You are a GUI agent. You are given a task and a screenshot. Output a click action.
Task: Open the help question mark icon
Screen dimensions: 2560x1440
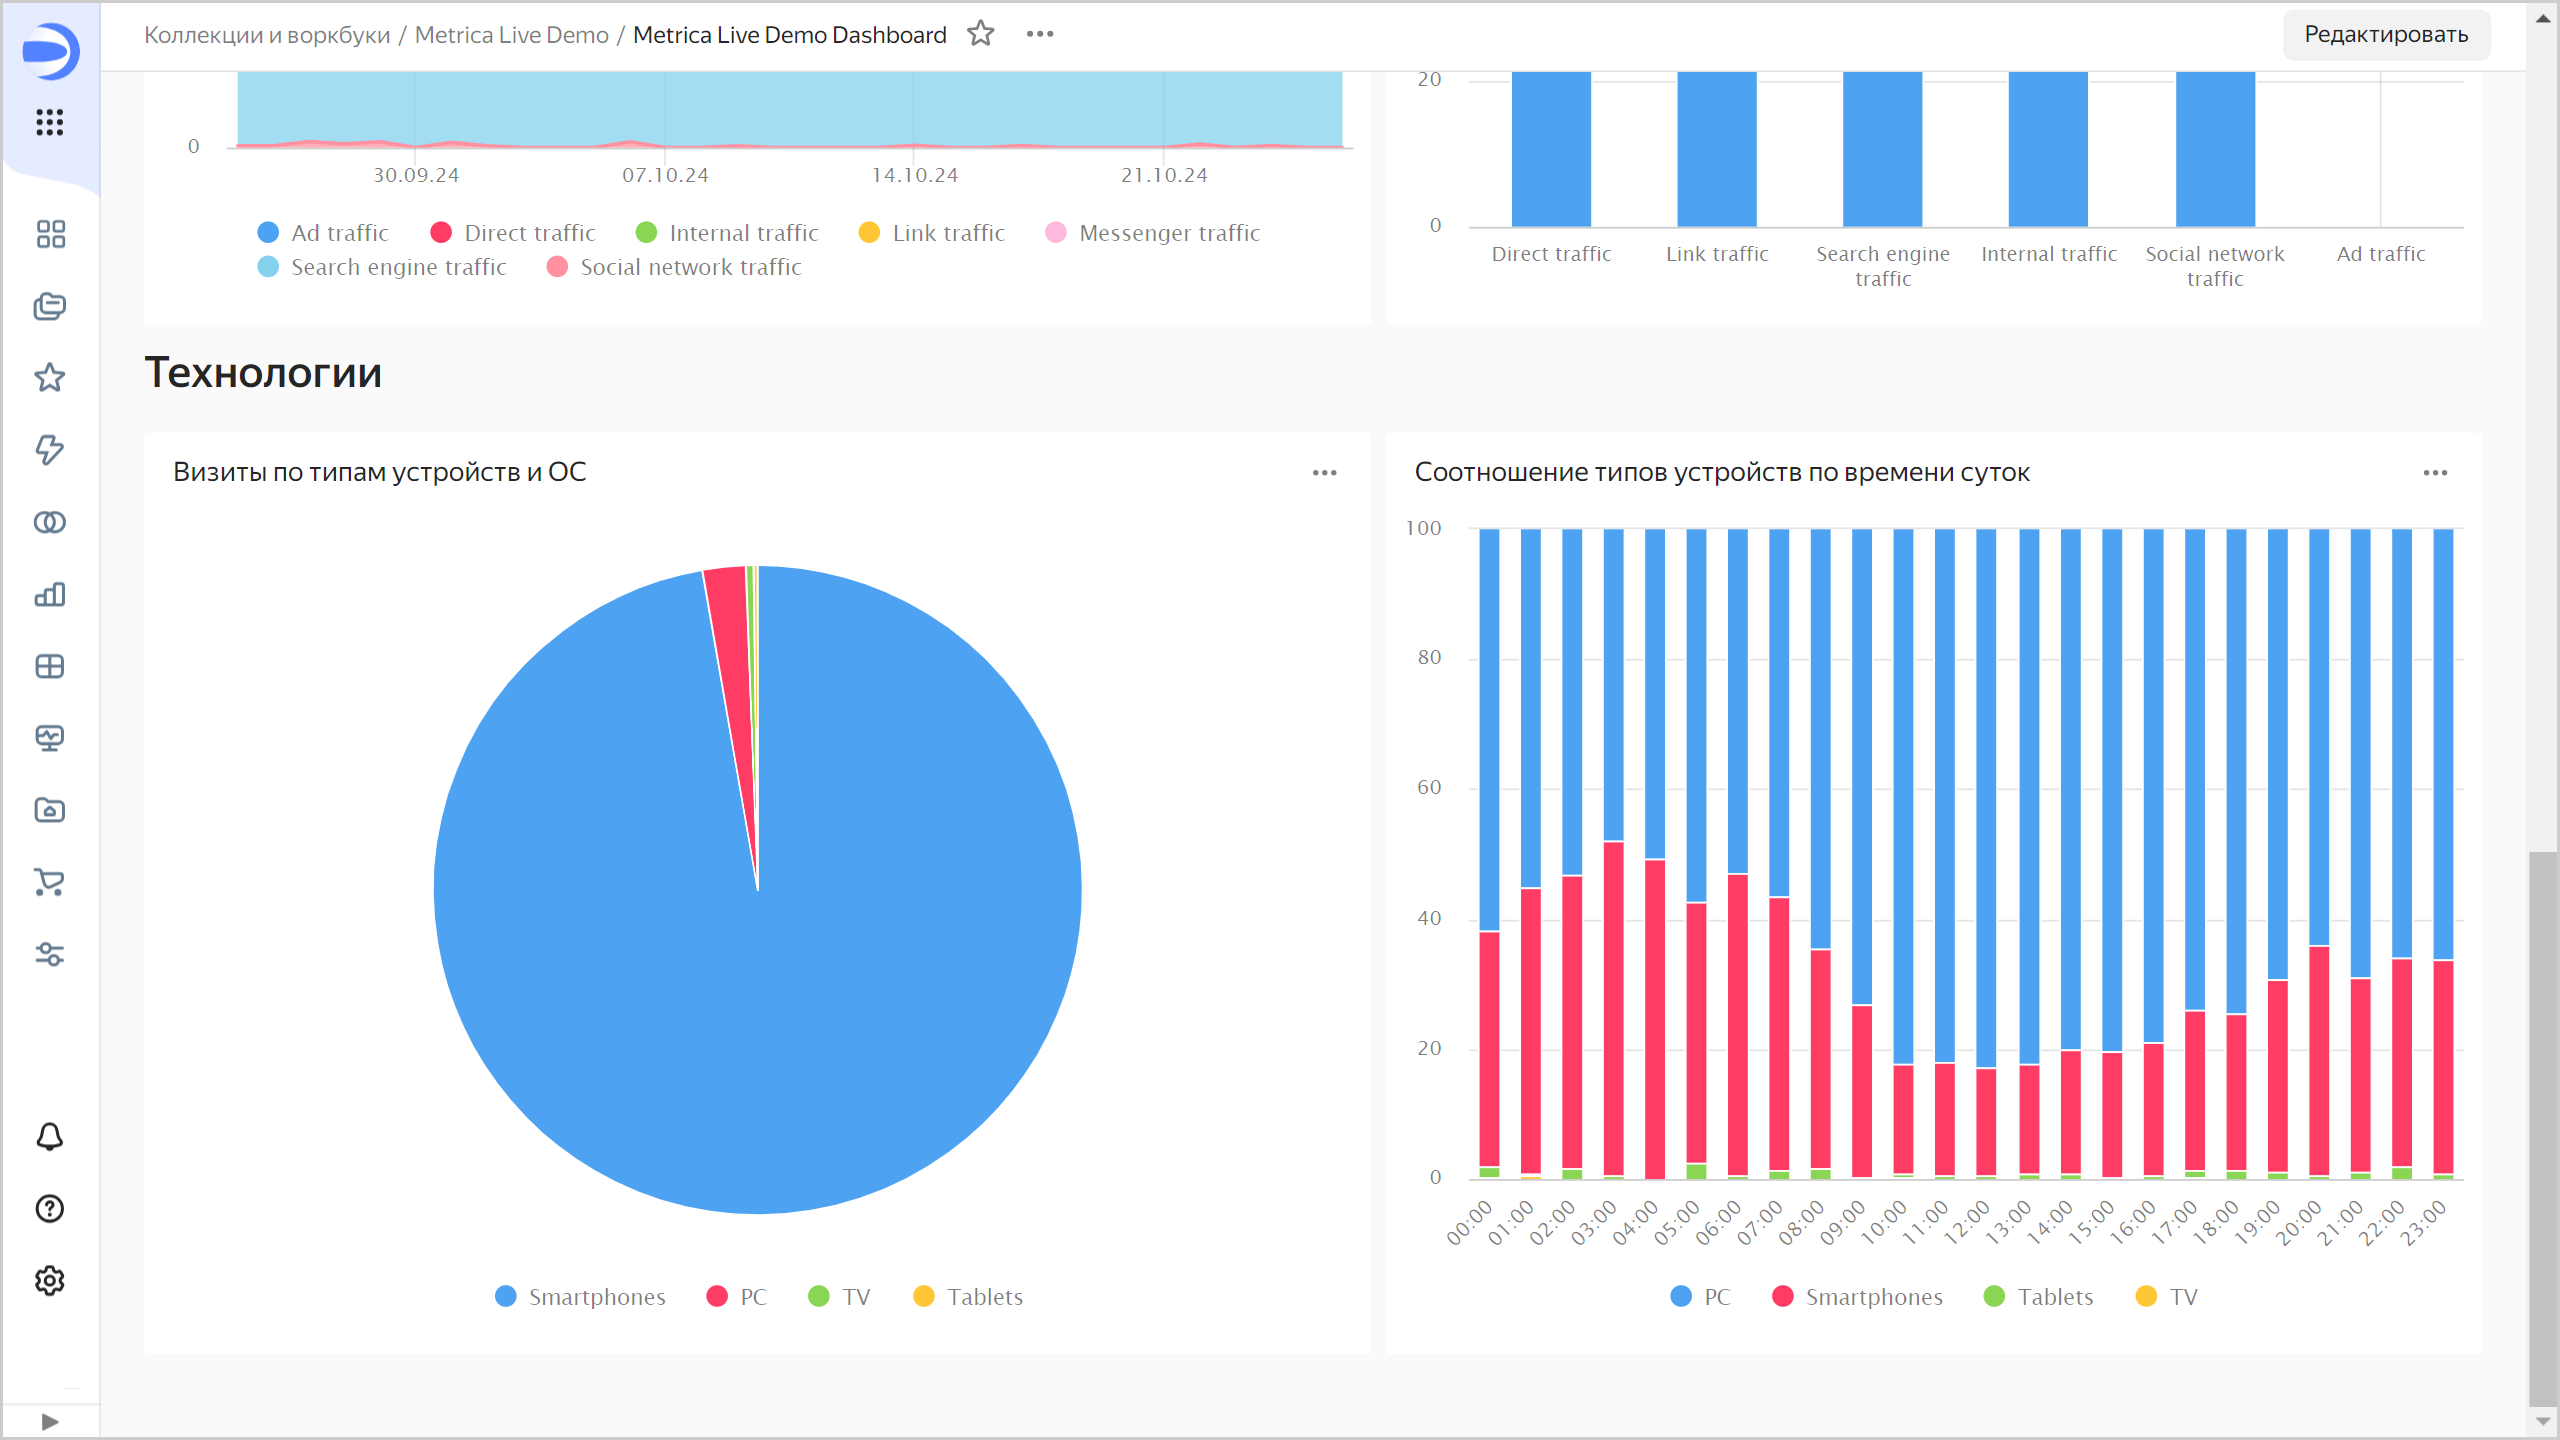point(49,1209)
